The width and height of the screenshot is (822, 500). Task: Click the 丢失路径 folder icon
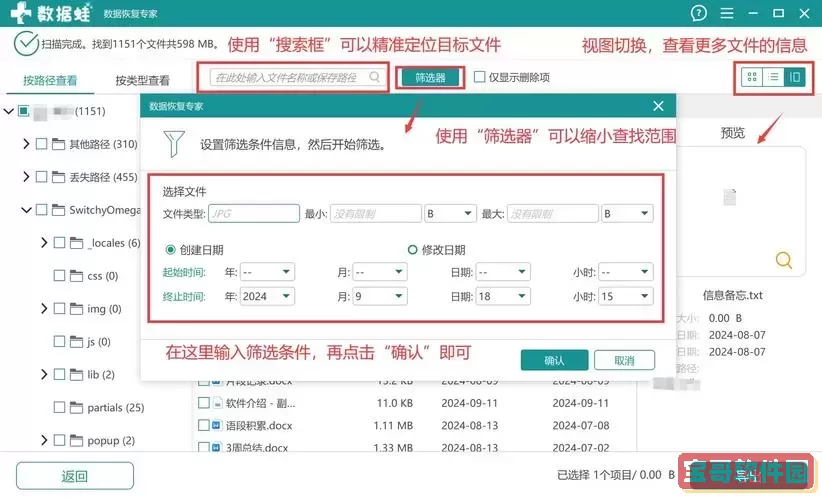point(58,177)
